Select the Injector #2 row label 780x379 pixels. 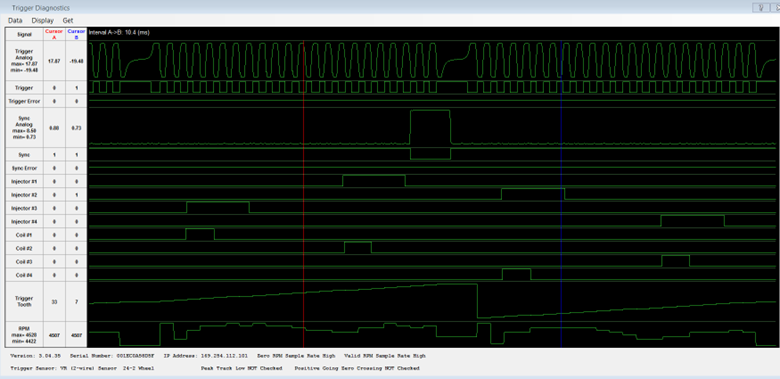pos(24,195)
